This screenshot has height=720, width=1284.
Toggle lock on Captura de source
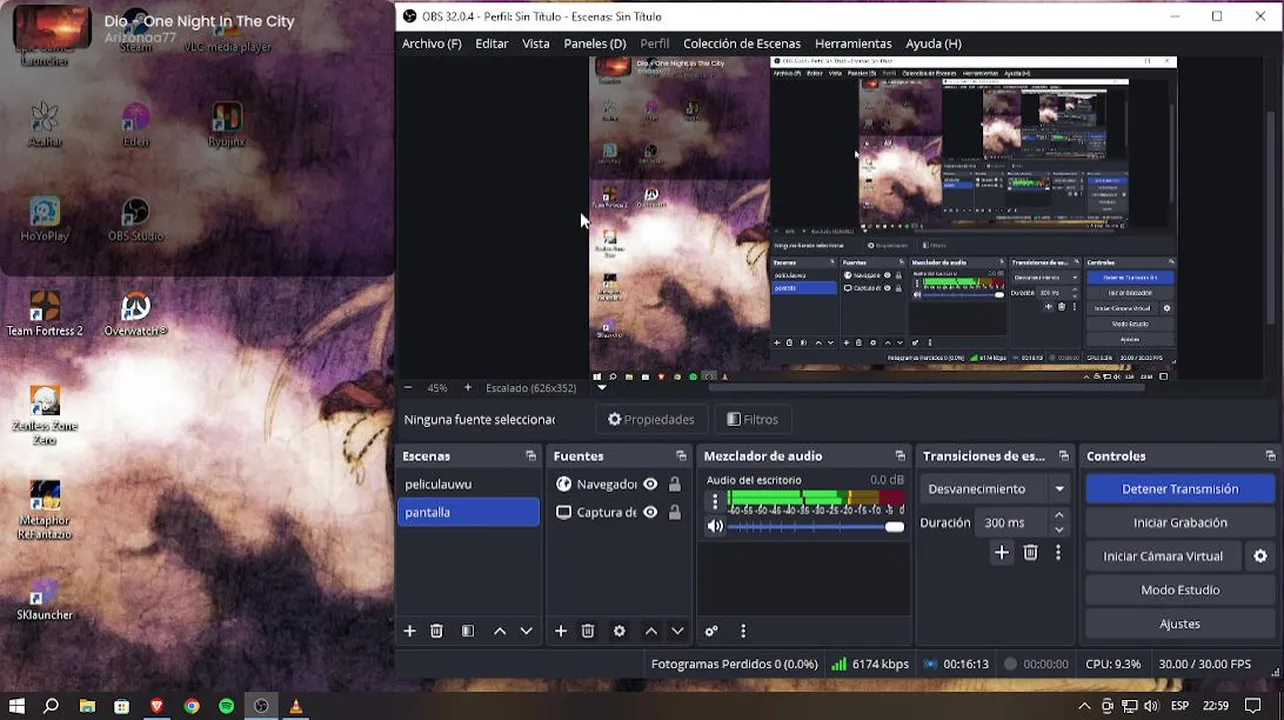coord(675,512)
